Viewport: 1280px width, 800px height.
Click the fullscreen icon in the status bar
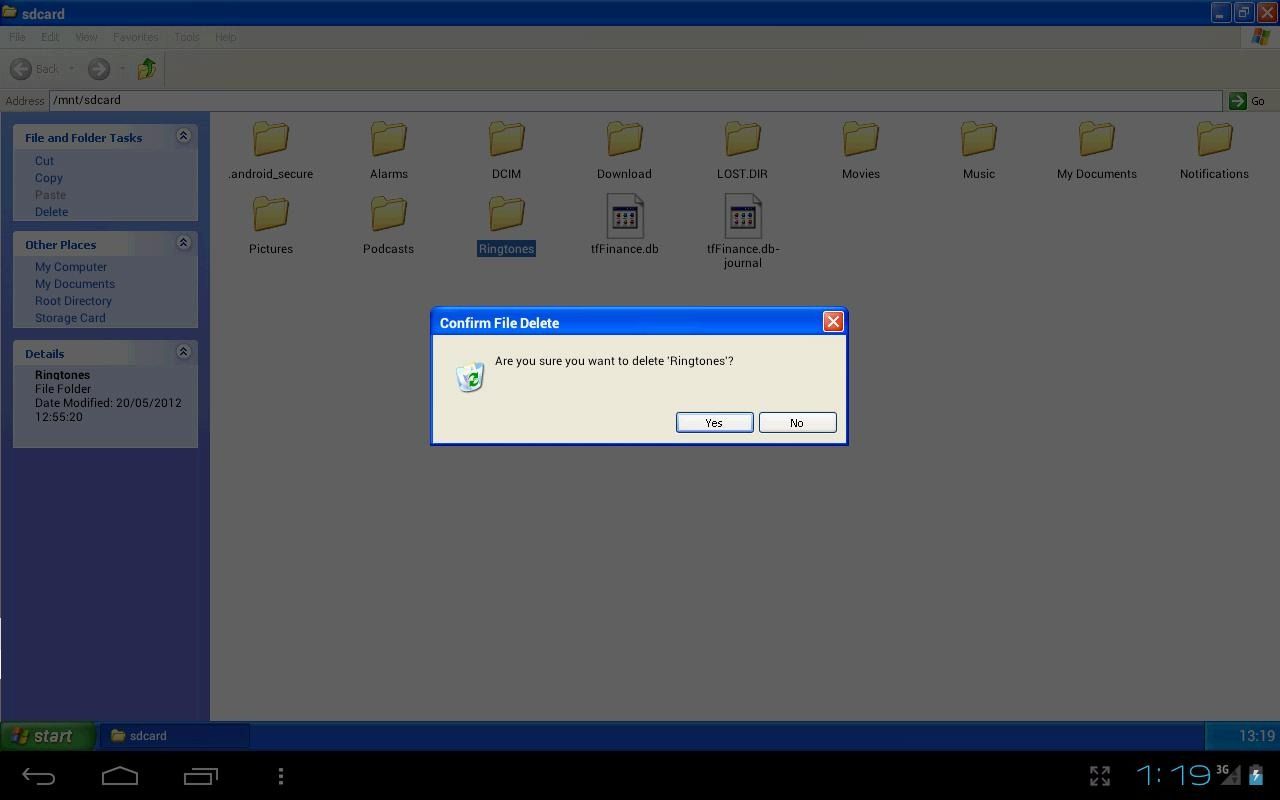(1099, 775)
